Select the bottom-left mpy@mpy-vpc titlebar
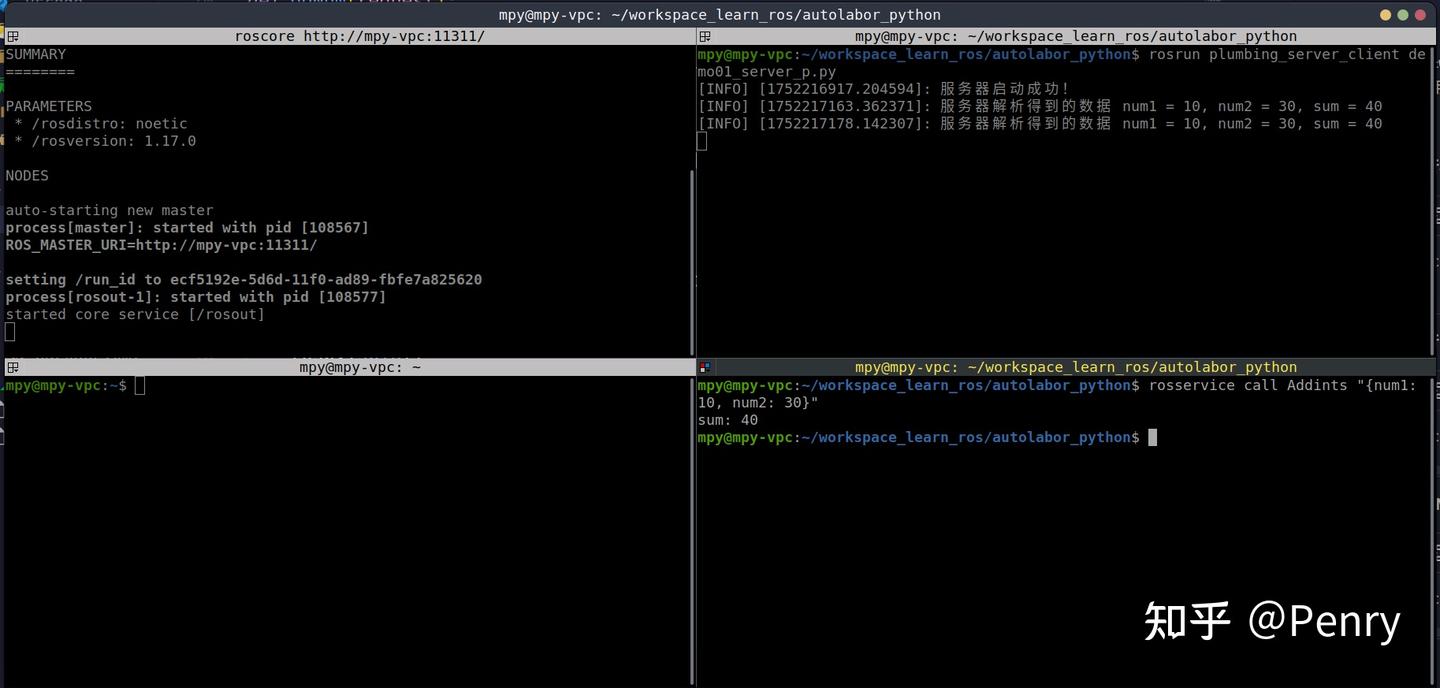 point(358,367)
